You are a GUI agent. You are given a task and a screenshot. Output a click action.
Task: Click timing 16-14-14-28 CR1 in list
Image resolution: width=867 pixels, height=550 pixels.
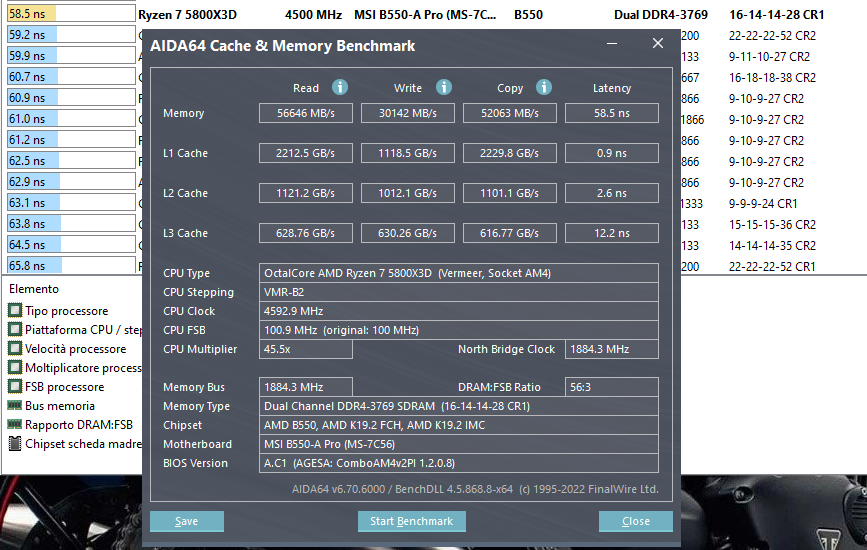pyautogui.click(x=776, y=14)
